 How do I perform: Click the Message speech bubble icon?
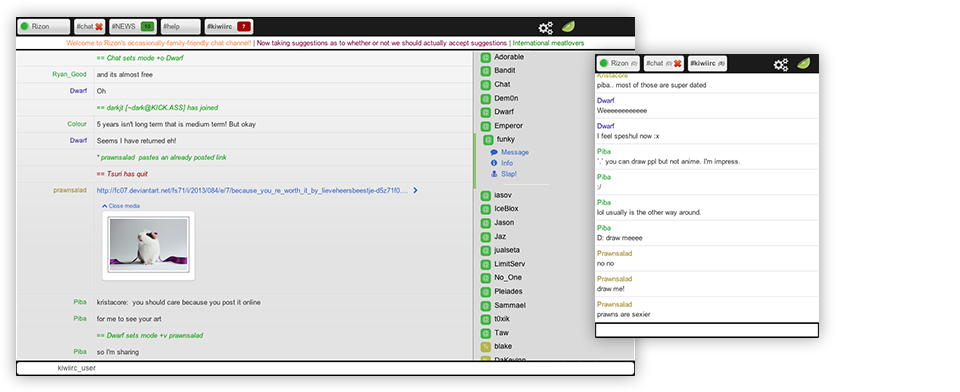coord(494,153)
